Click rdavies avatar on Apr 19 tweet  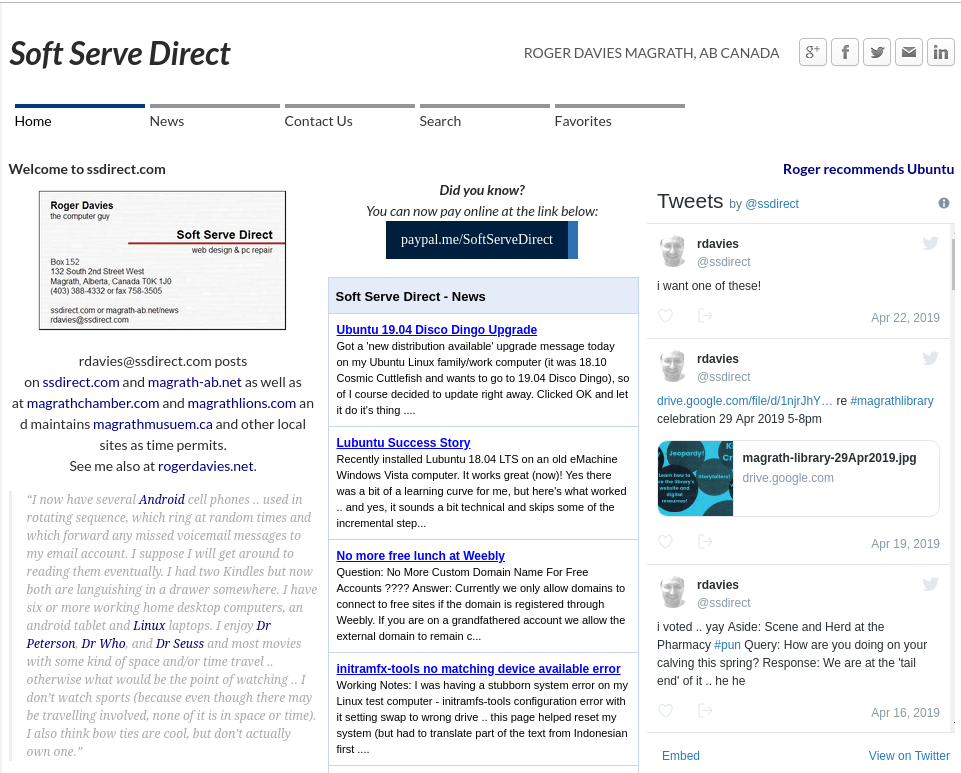click(673, 366)
